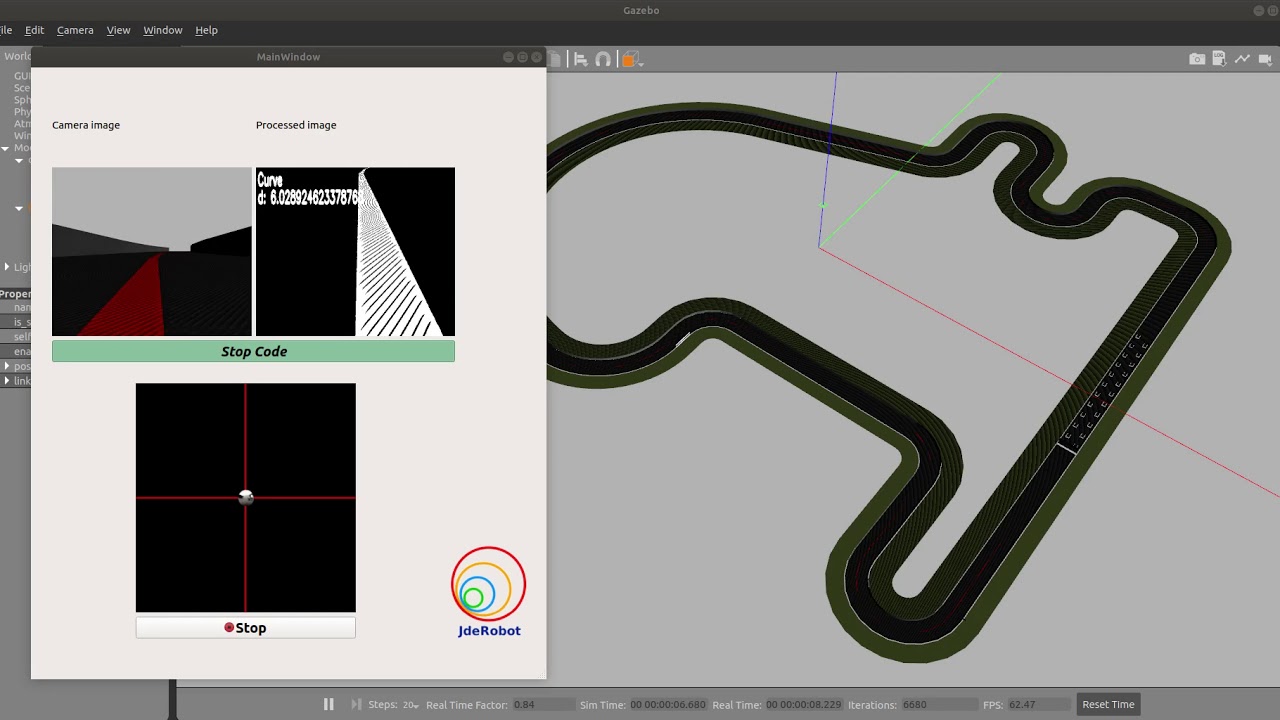Open the data log recorder icon
Screen dimensions: 1280x720
[x=1220, y=59]
